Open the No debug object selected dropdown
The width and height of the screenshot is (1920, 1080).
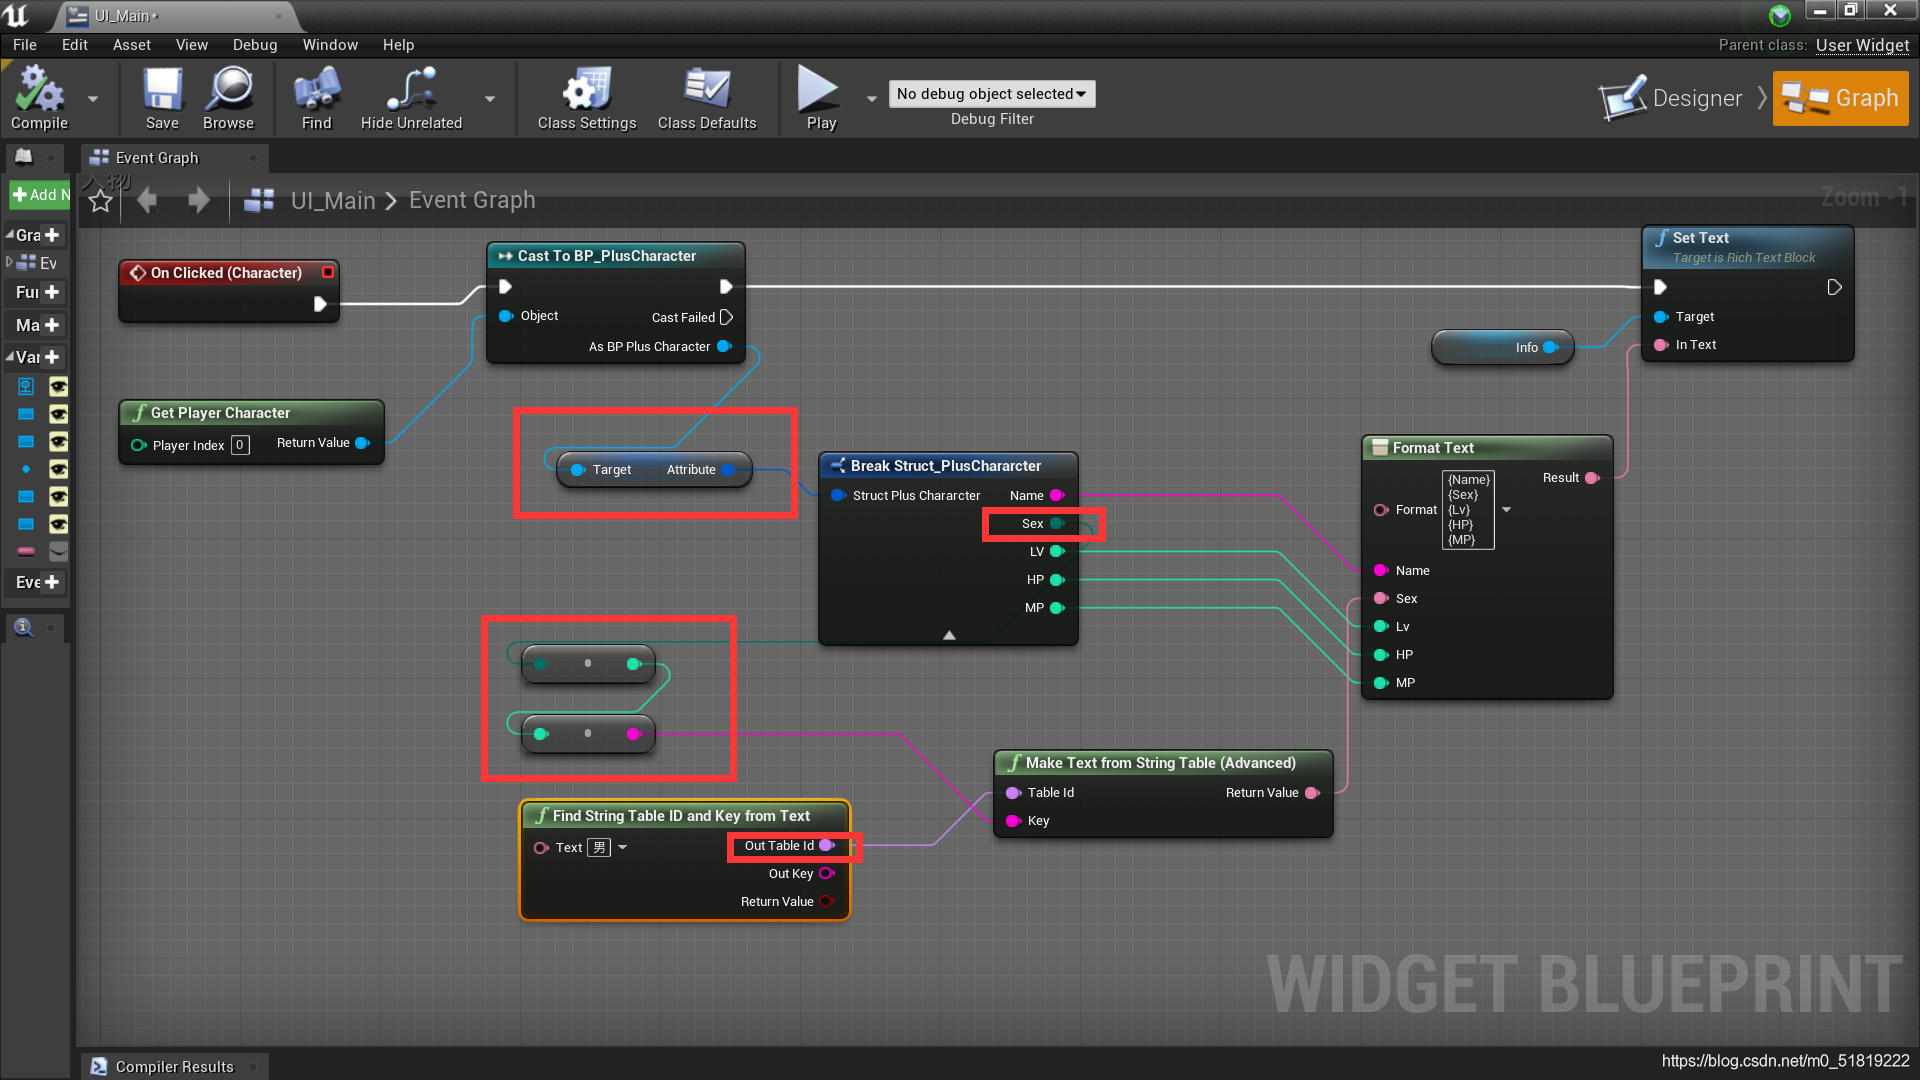coord(990,93)
